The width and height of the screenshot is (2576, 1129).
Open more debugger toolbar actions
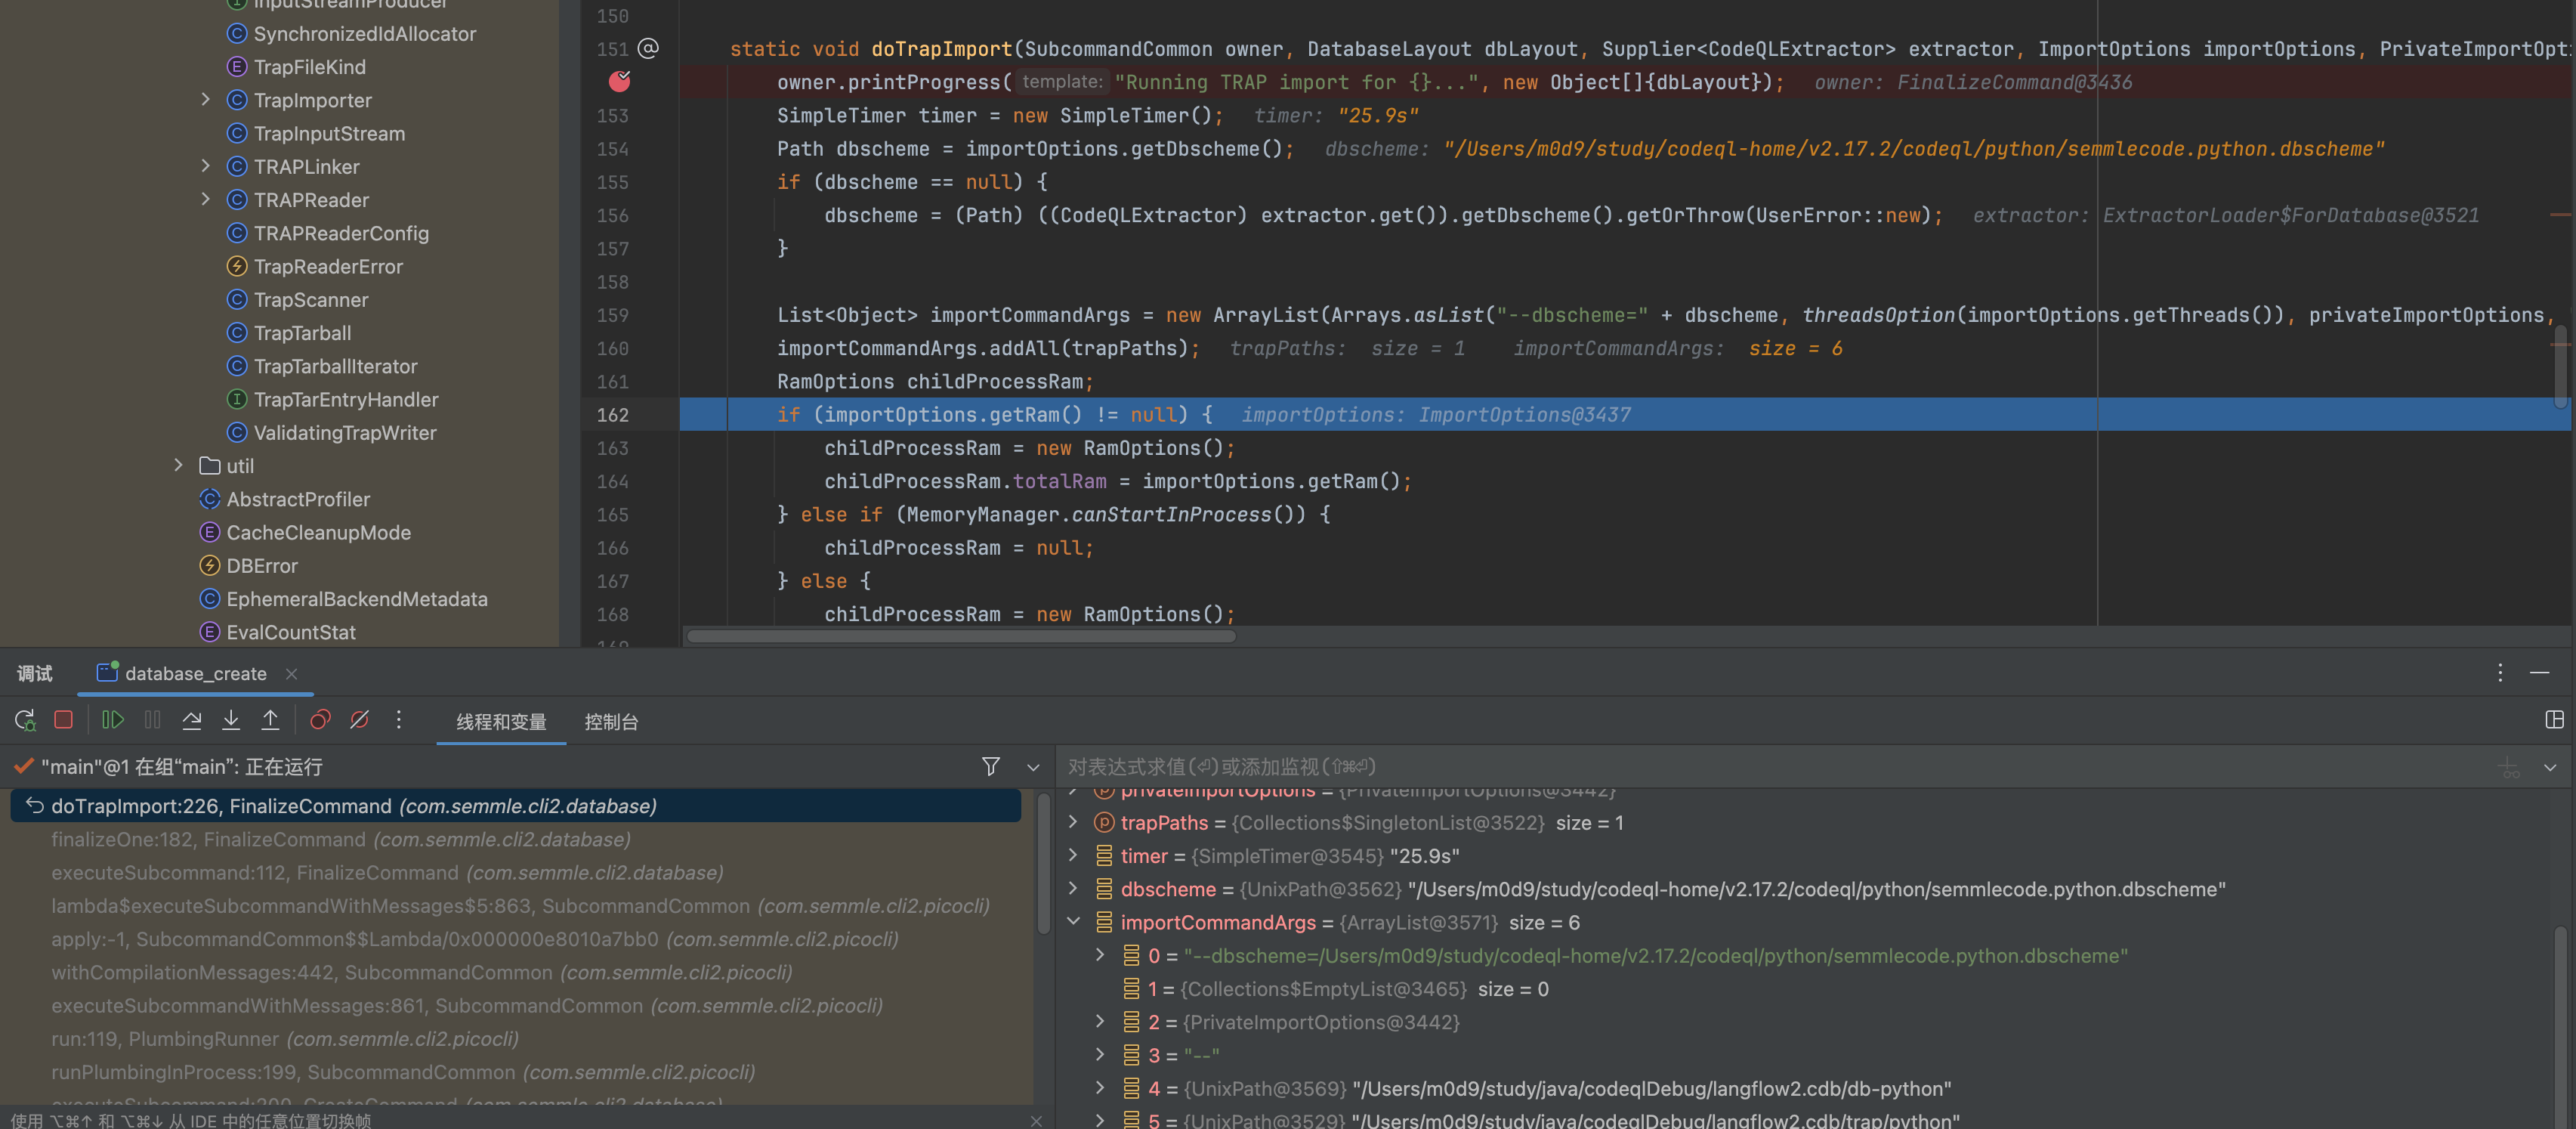pos(398,720)
